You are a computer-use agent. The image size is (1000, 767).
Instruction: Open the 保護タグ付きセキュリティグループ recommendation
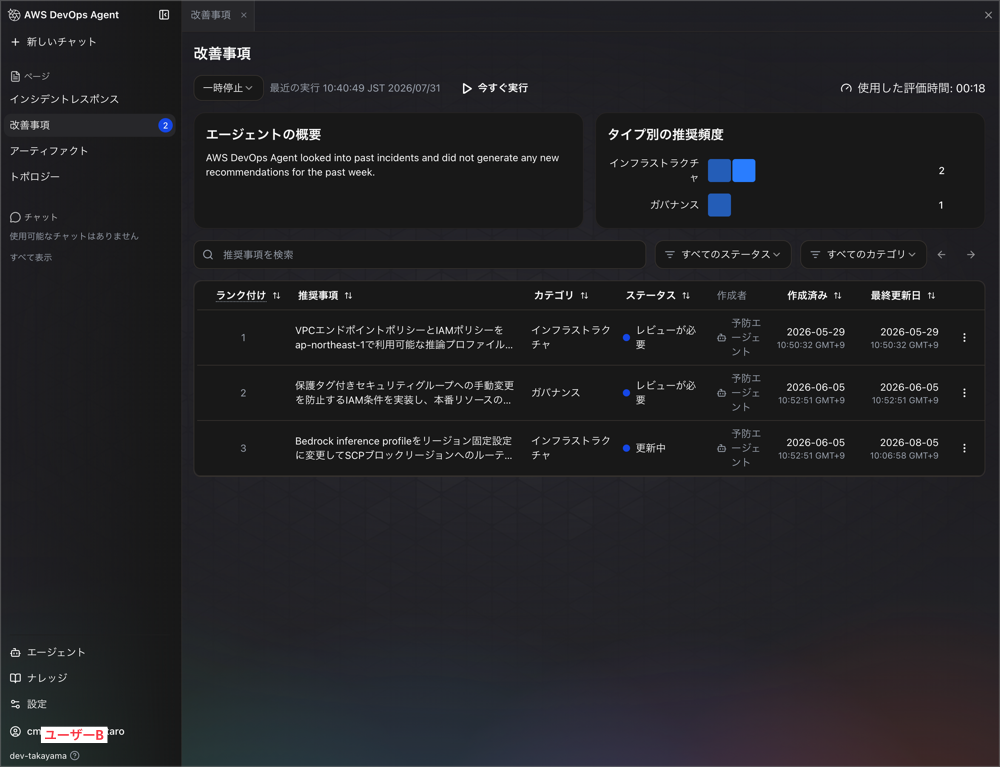pyautogui.click(x=404, y=393)
